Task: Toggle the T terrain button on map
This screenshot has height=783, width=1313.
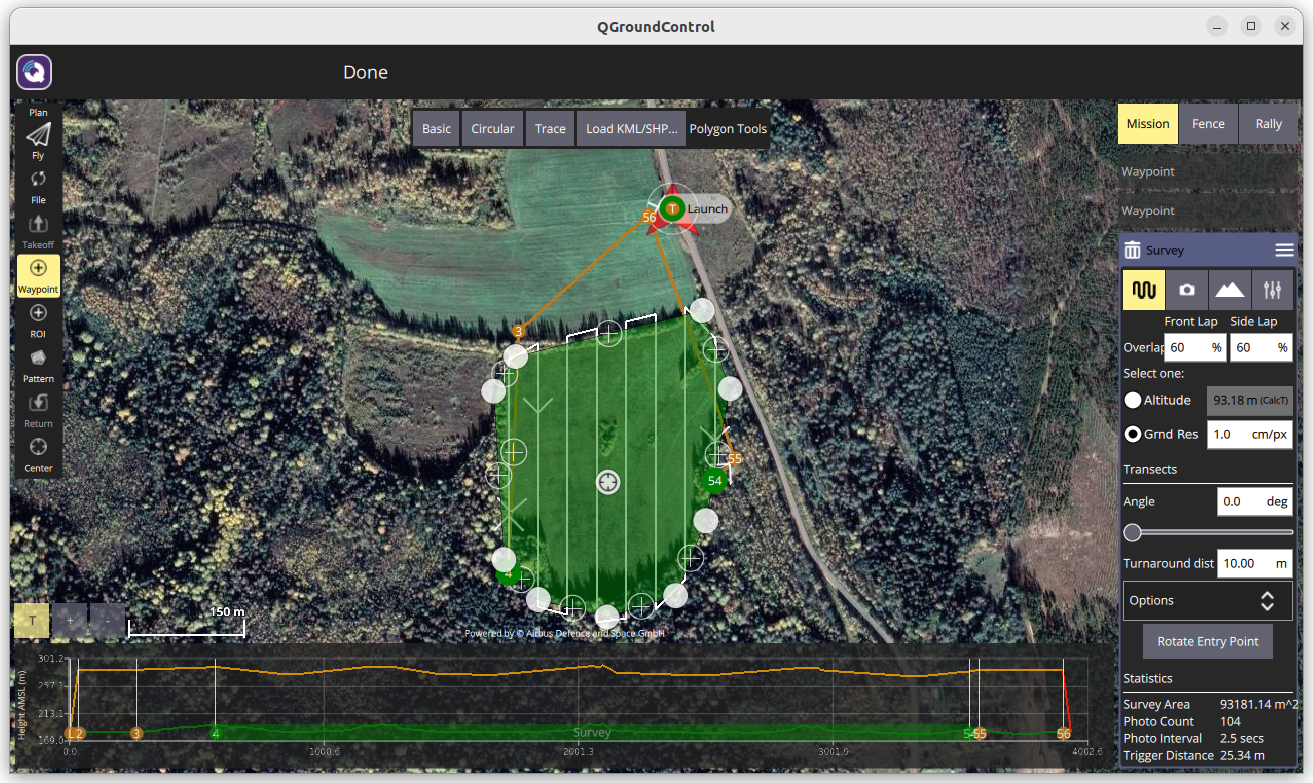Action: coord(32,621)
